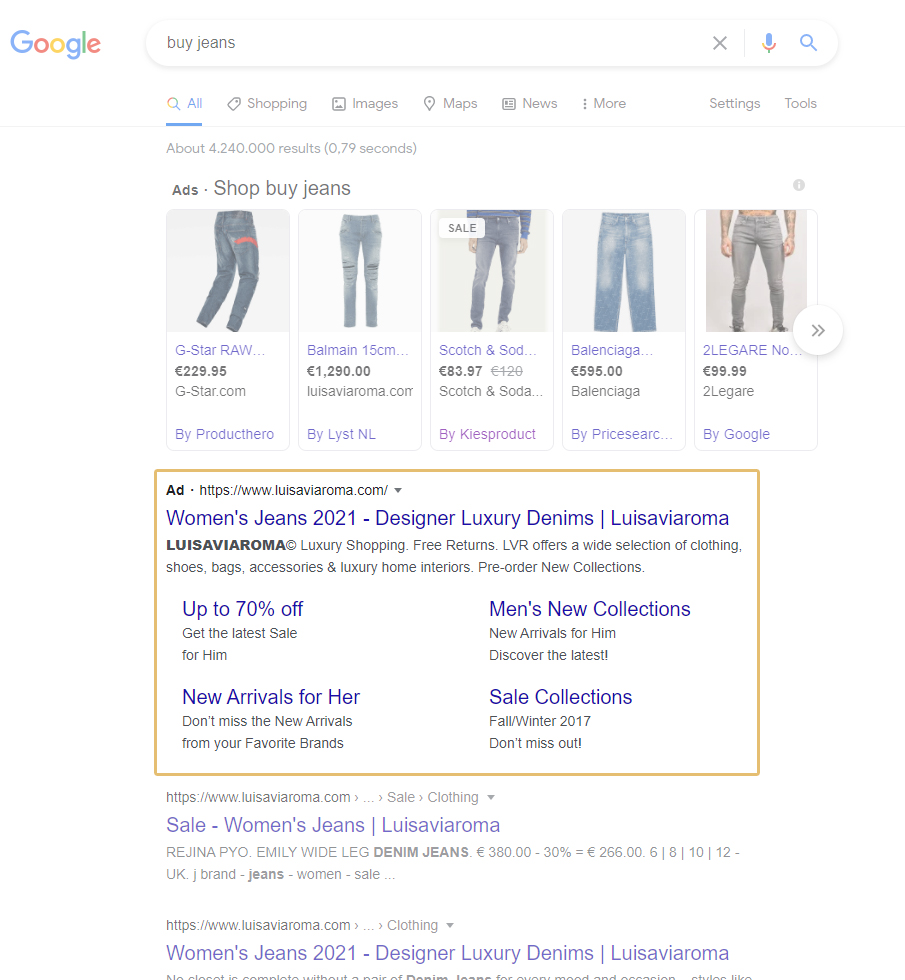Click inside the buy jeans search field
The height and width of the screenshot is (980, 905).
tap(420, 43)
